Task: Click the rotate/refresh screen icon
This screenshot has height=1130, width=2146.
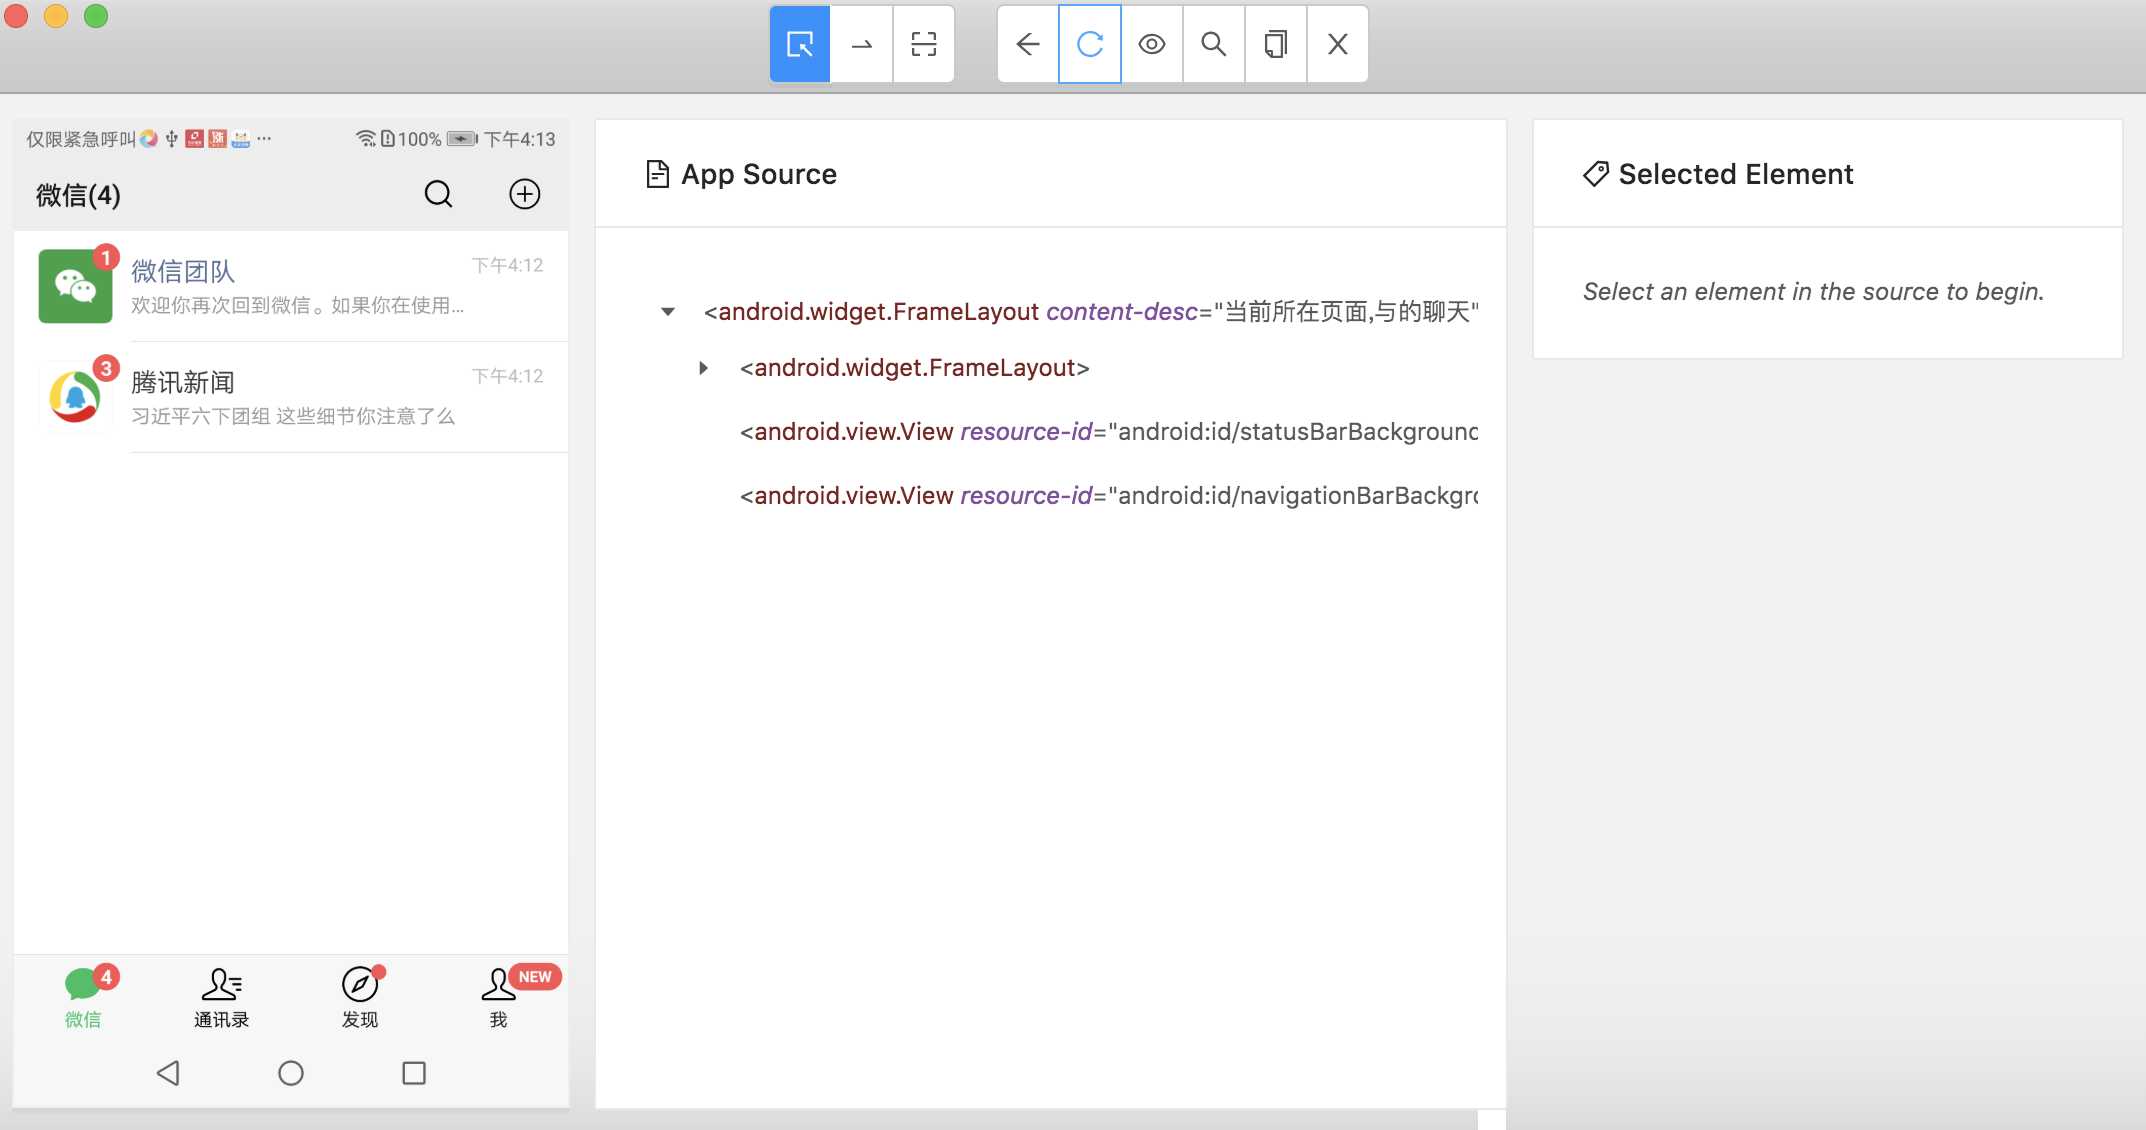Action: [1089, 43]
